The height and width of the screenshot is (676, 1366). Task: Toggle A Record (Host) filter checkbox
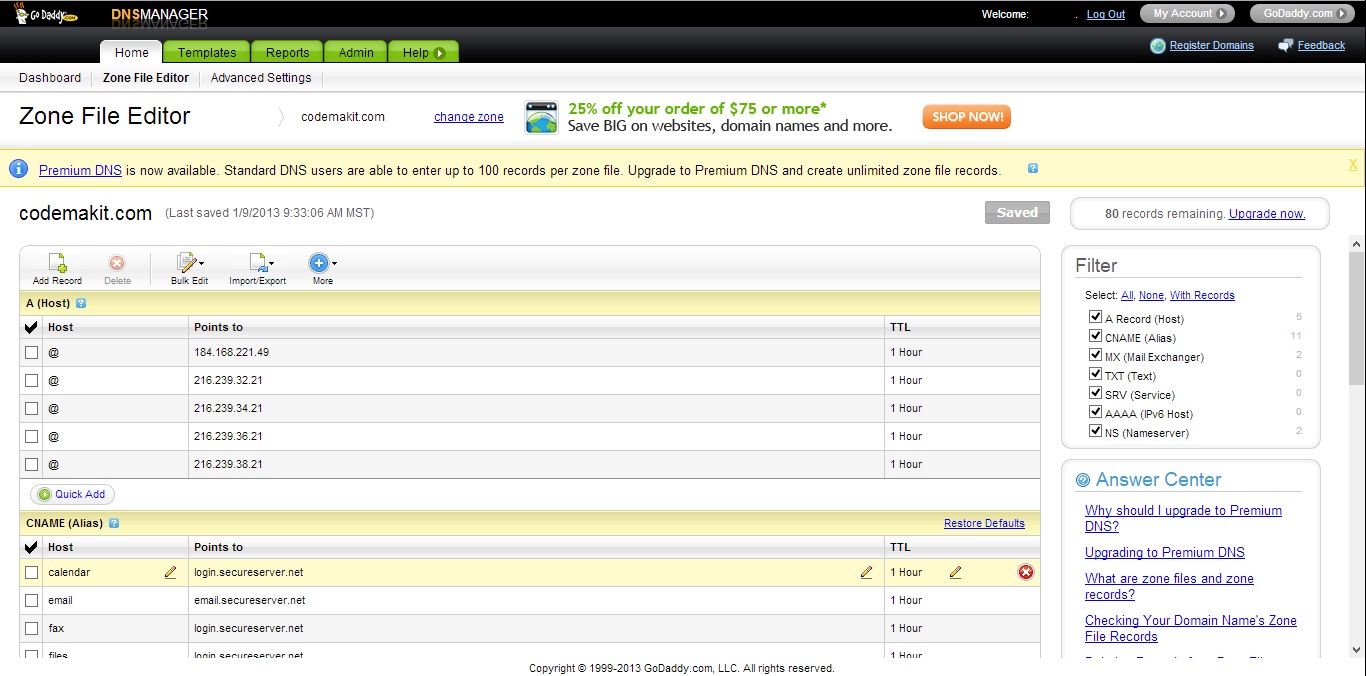click(x=1095, y=317)
